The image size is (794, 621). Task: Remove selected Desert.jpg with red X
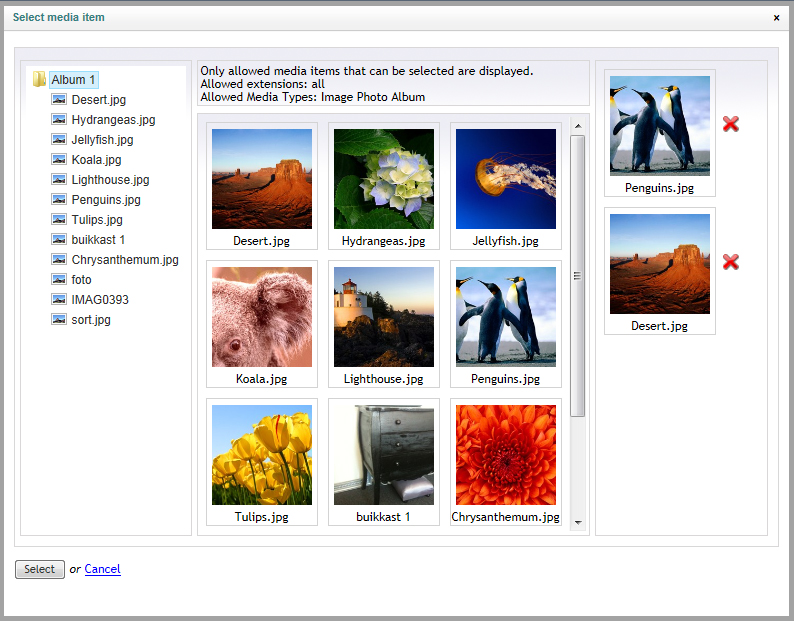coord(730,262)
